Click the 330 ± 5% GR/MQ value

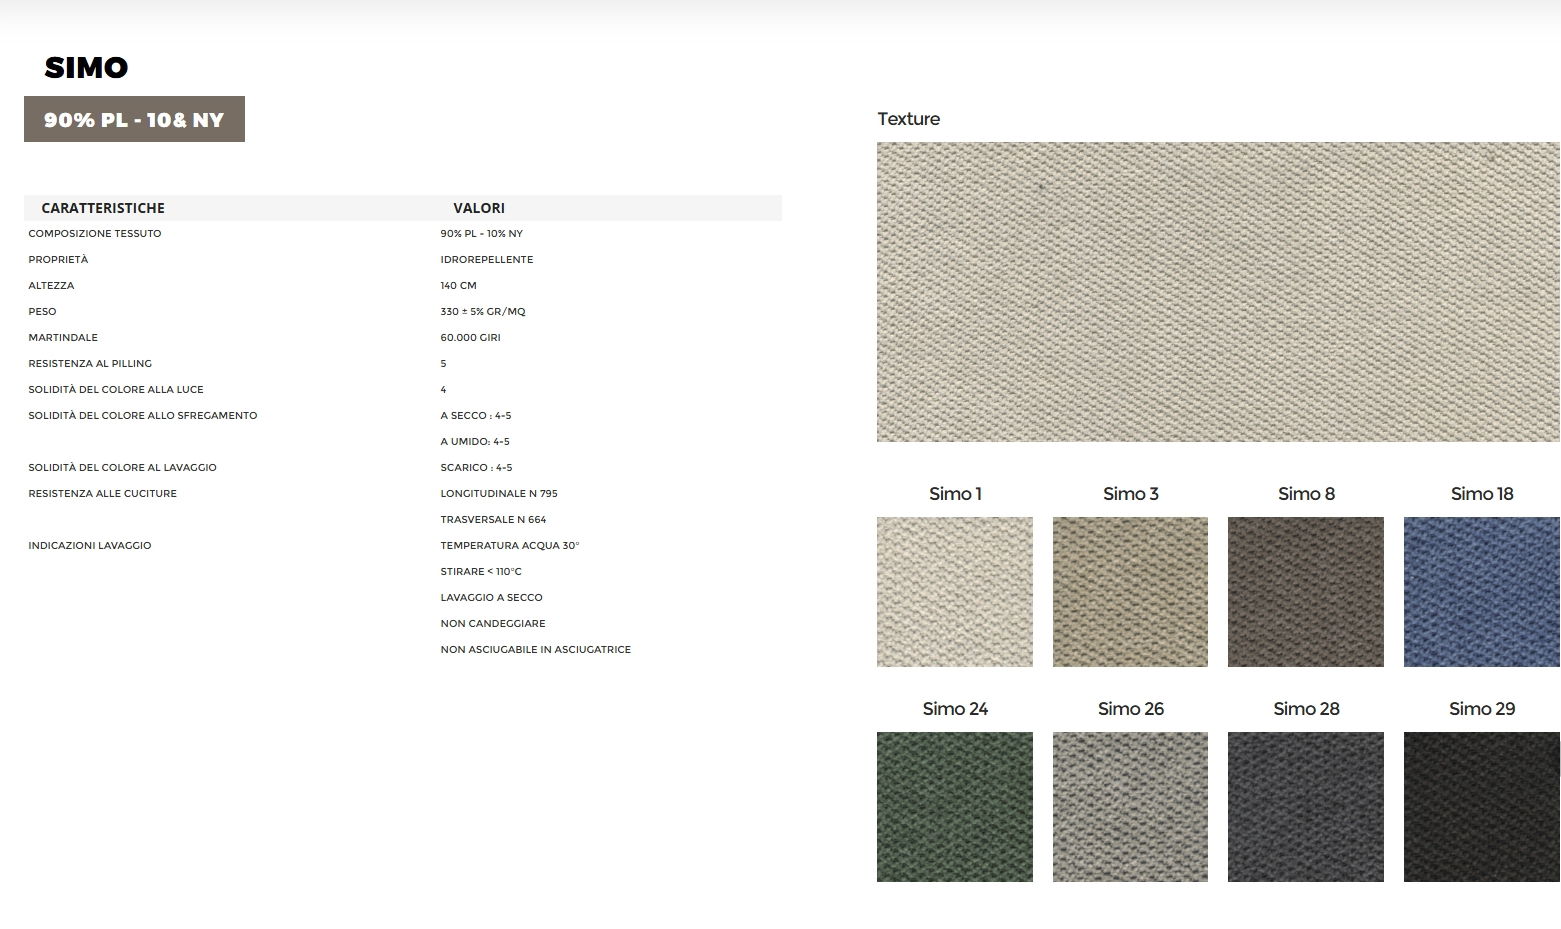[x=483, y=311]
